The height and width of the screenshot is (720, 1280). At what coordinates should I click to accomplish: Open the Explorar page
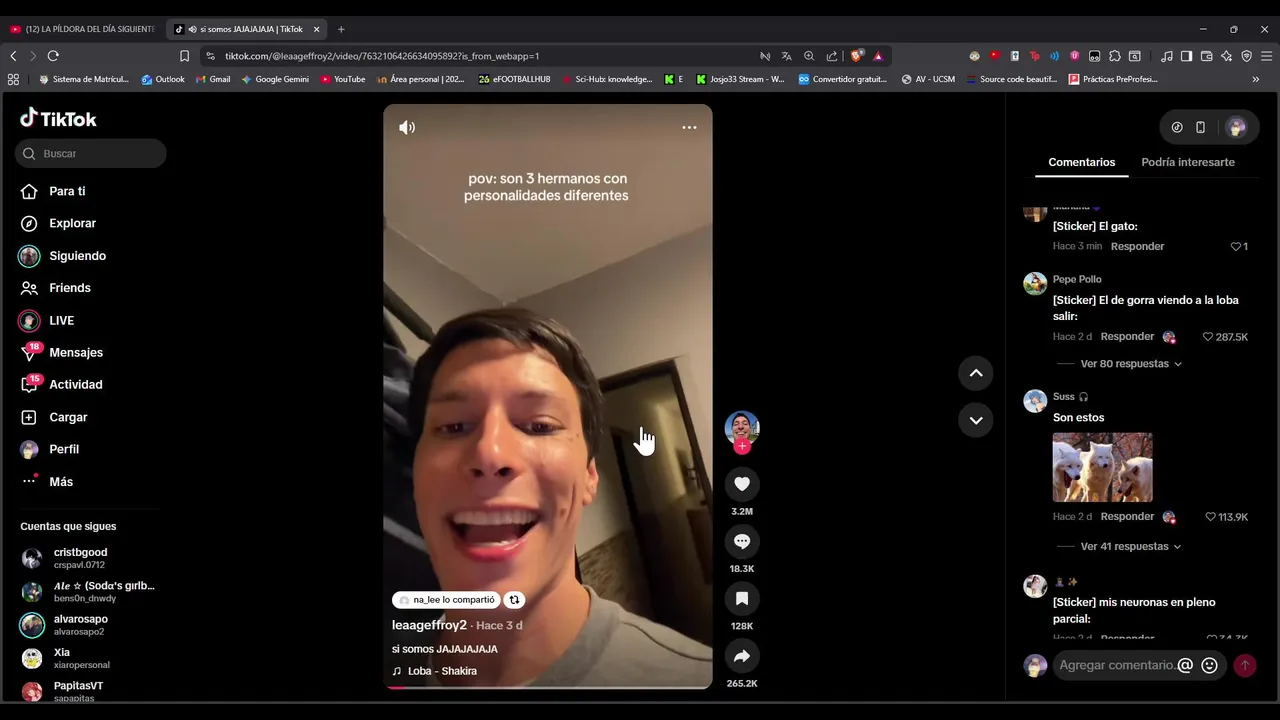click(x=59, y=223)
